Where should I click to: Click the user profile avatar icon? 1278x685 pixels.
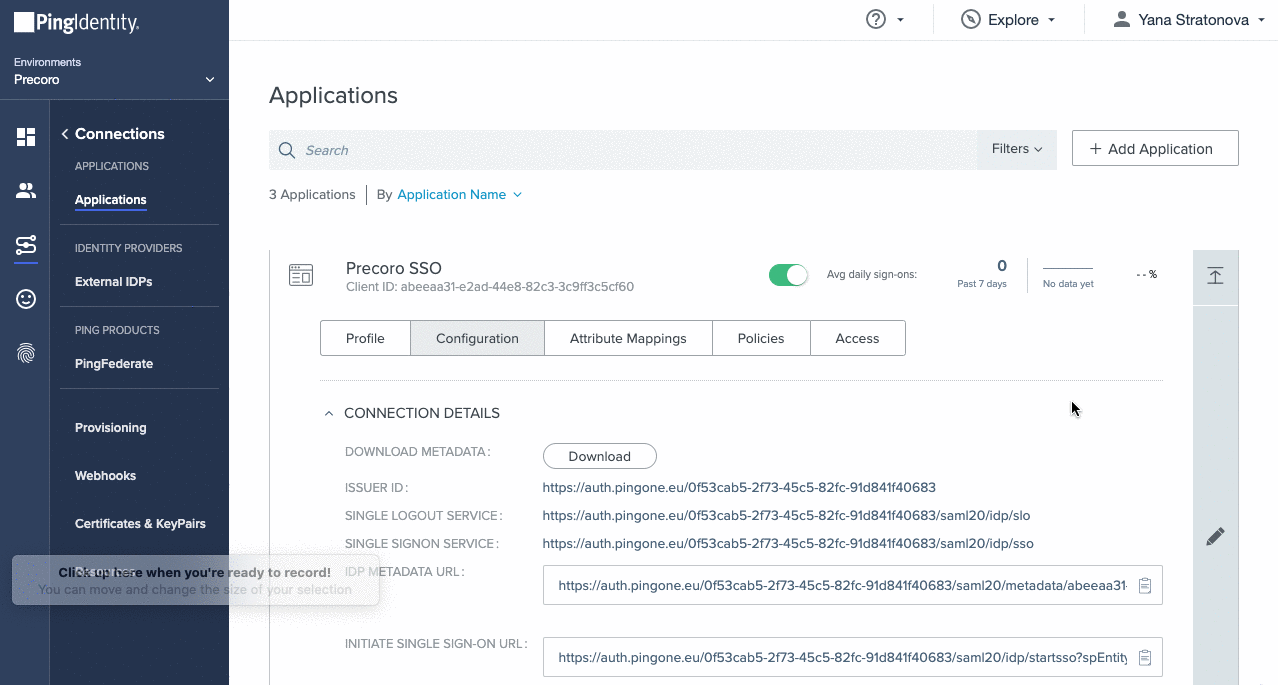pyautogui.click(x=1121, y=20)
